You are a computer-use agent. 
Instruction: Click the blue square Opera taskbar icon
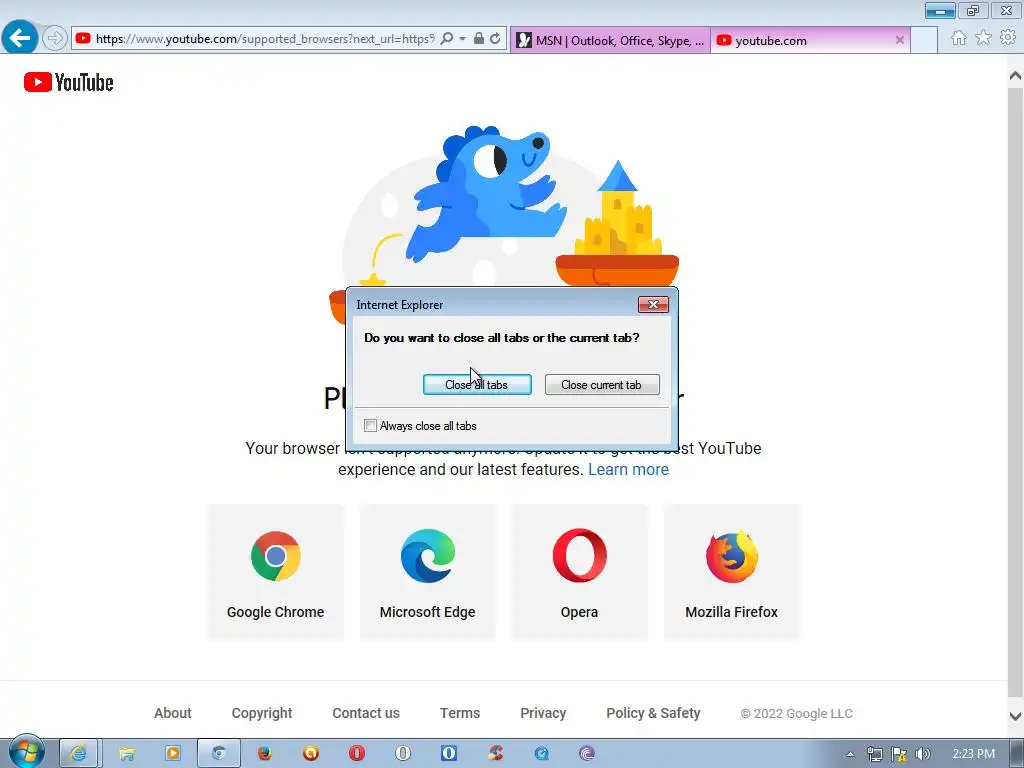449,754
